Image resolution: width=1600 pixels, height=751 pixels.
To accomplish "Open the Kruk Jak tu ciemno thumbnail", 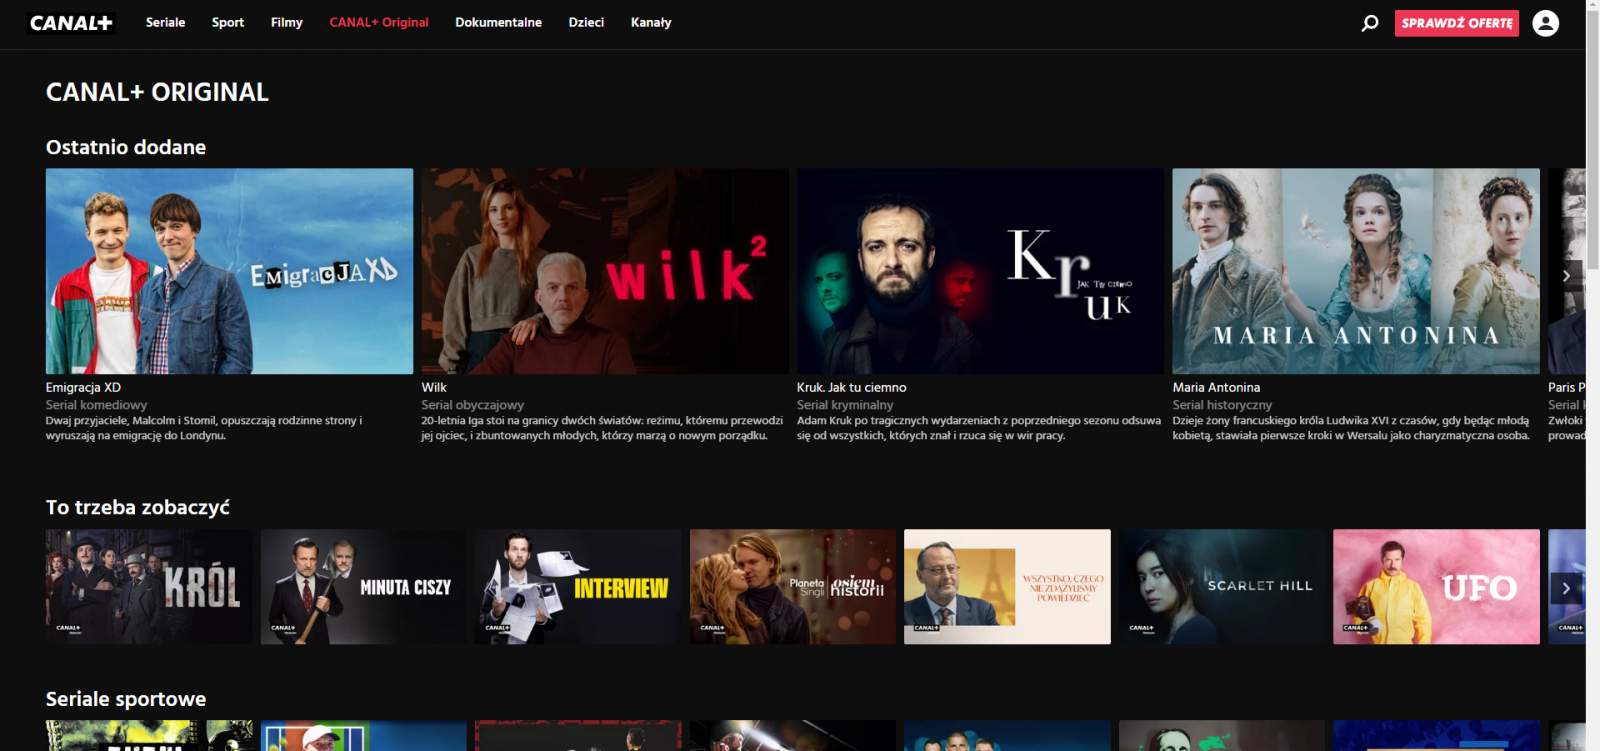I will (980, 271).
